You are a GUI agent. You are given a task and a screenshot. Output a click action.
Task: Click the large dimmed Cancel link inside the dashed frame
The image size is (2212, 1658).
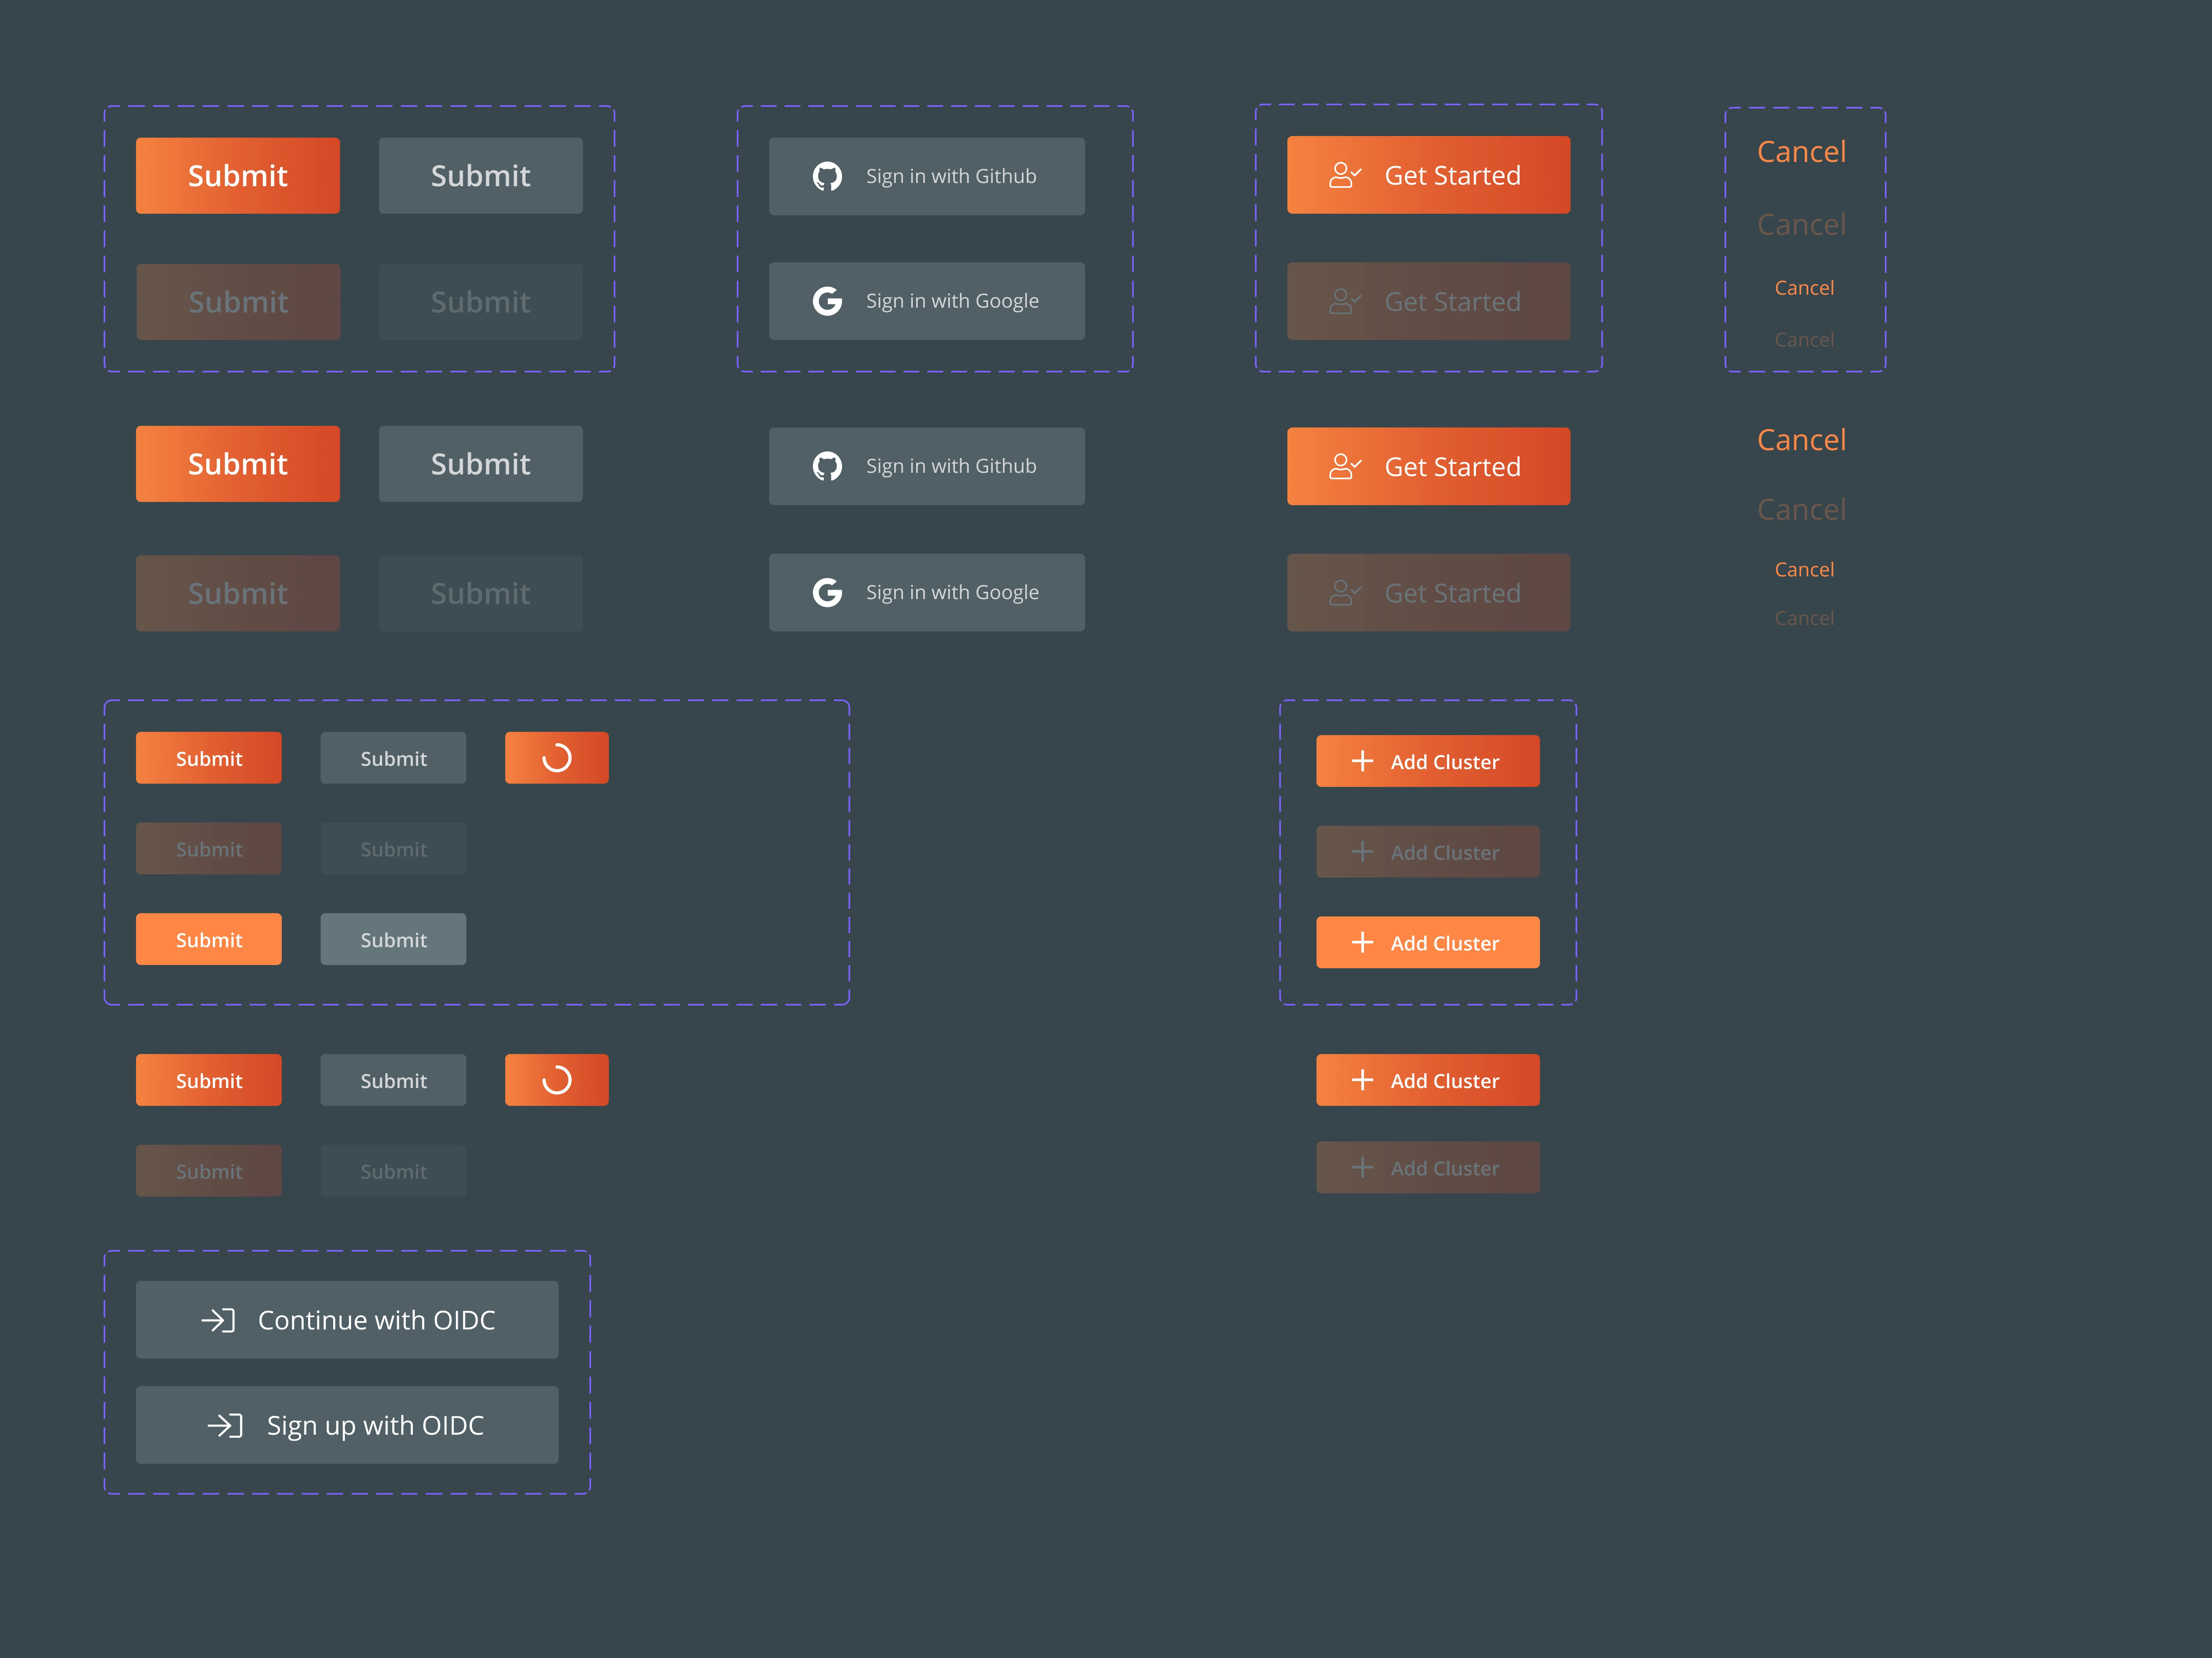pos(1801,224)
